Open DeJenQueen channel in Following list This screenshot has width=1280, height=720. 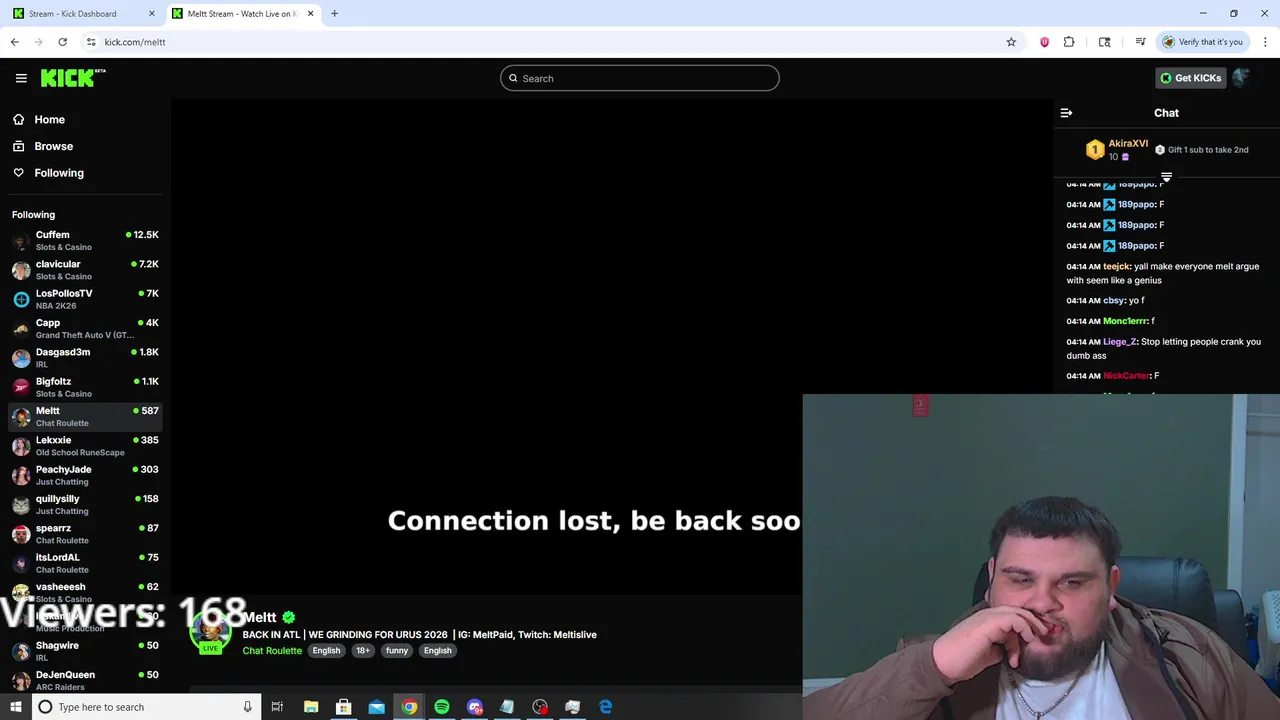point(85,680)
